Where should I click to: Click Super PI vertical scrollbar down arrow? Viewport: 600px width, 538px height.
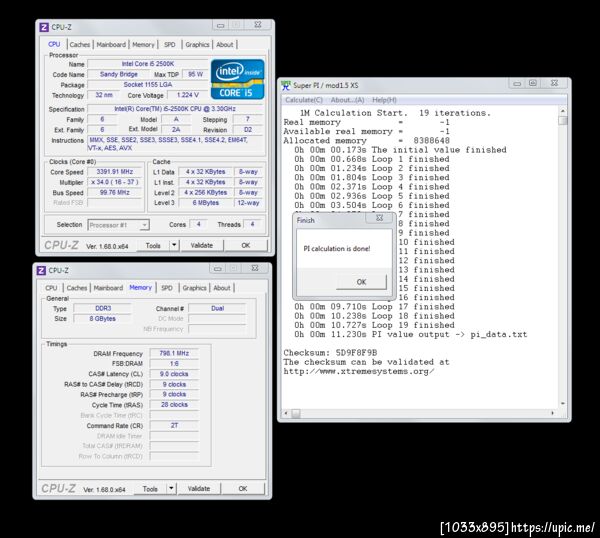[x=562, y=404]
